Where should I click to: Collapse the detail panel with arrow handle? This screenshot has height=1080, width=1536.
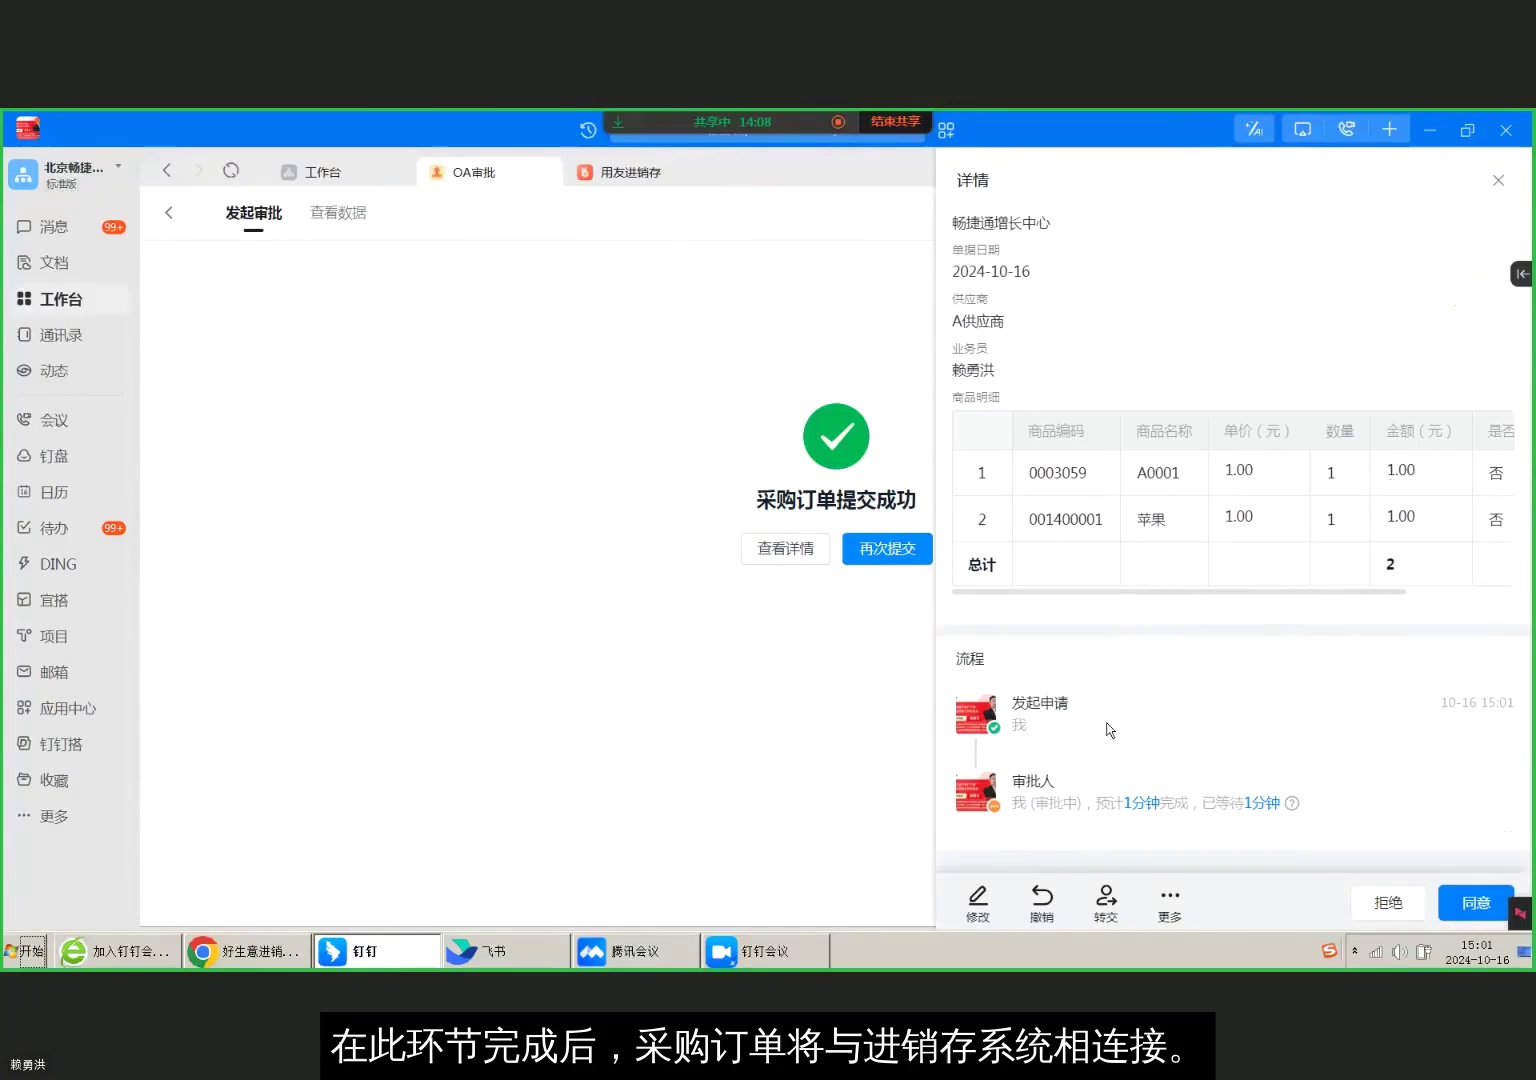[1521, 273]
